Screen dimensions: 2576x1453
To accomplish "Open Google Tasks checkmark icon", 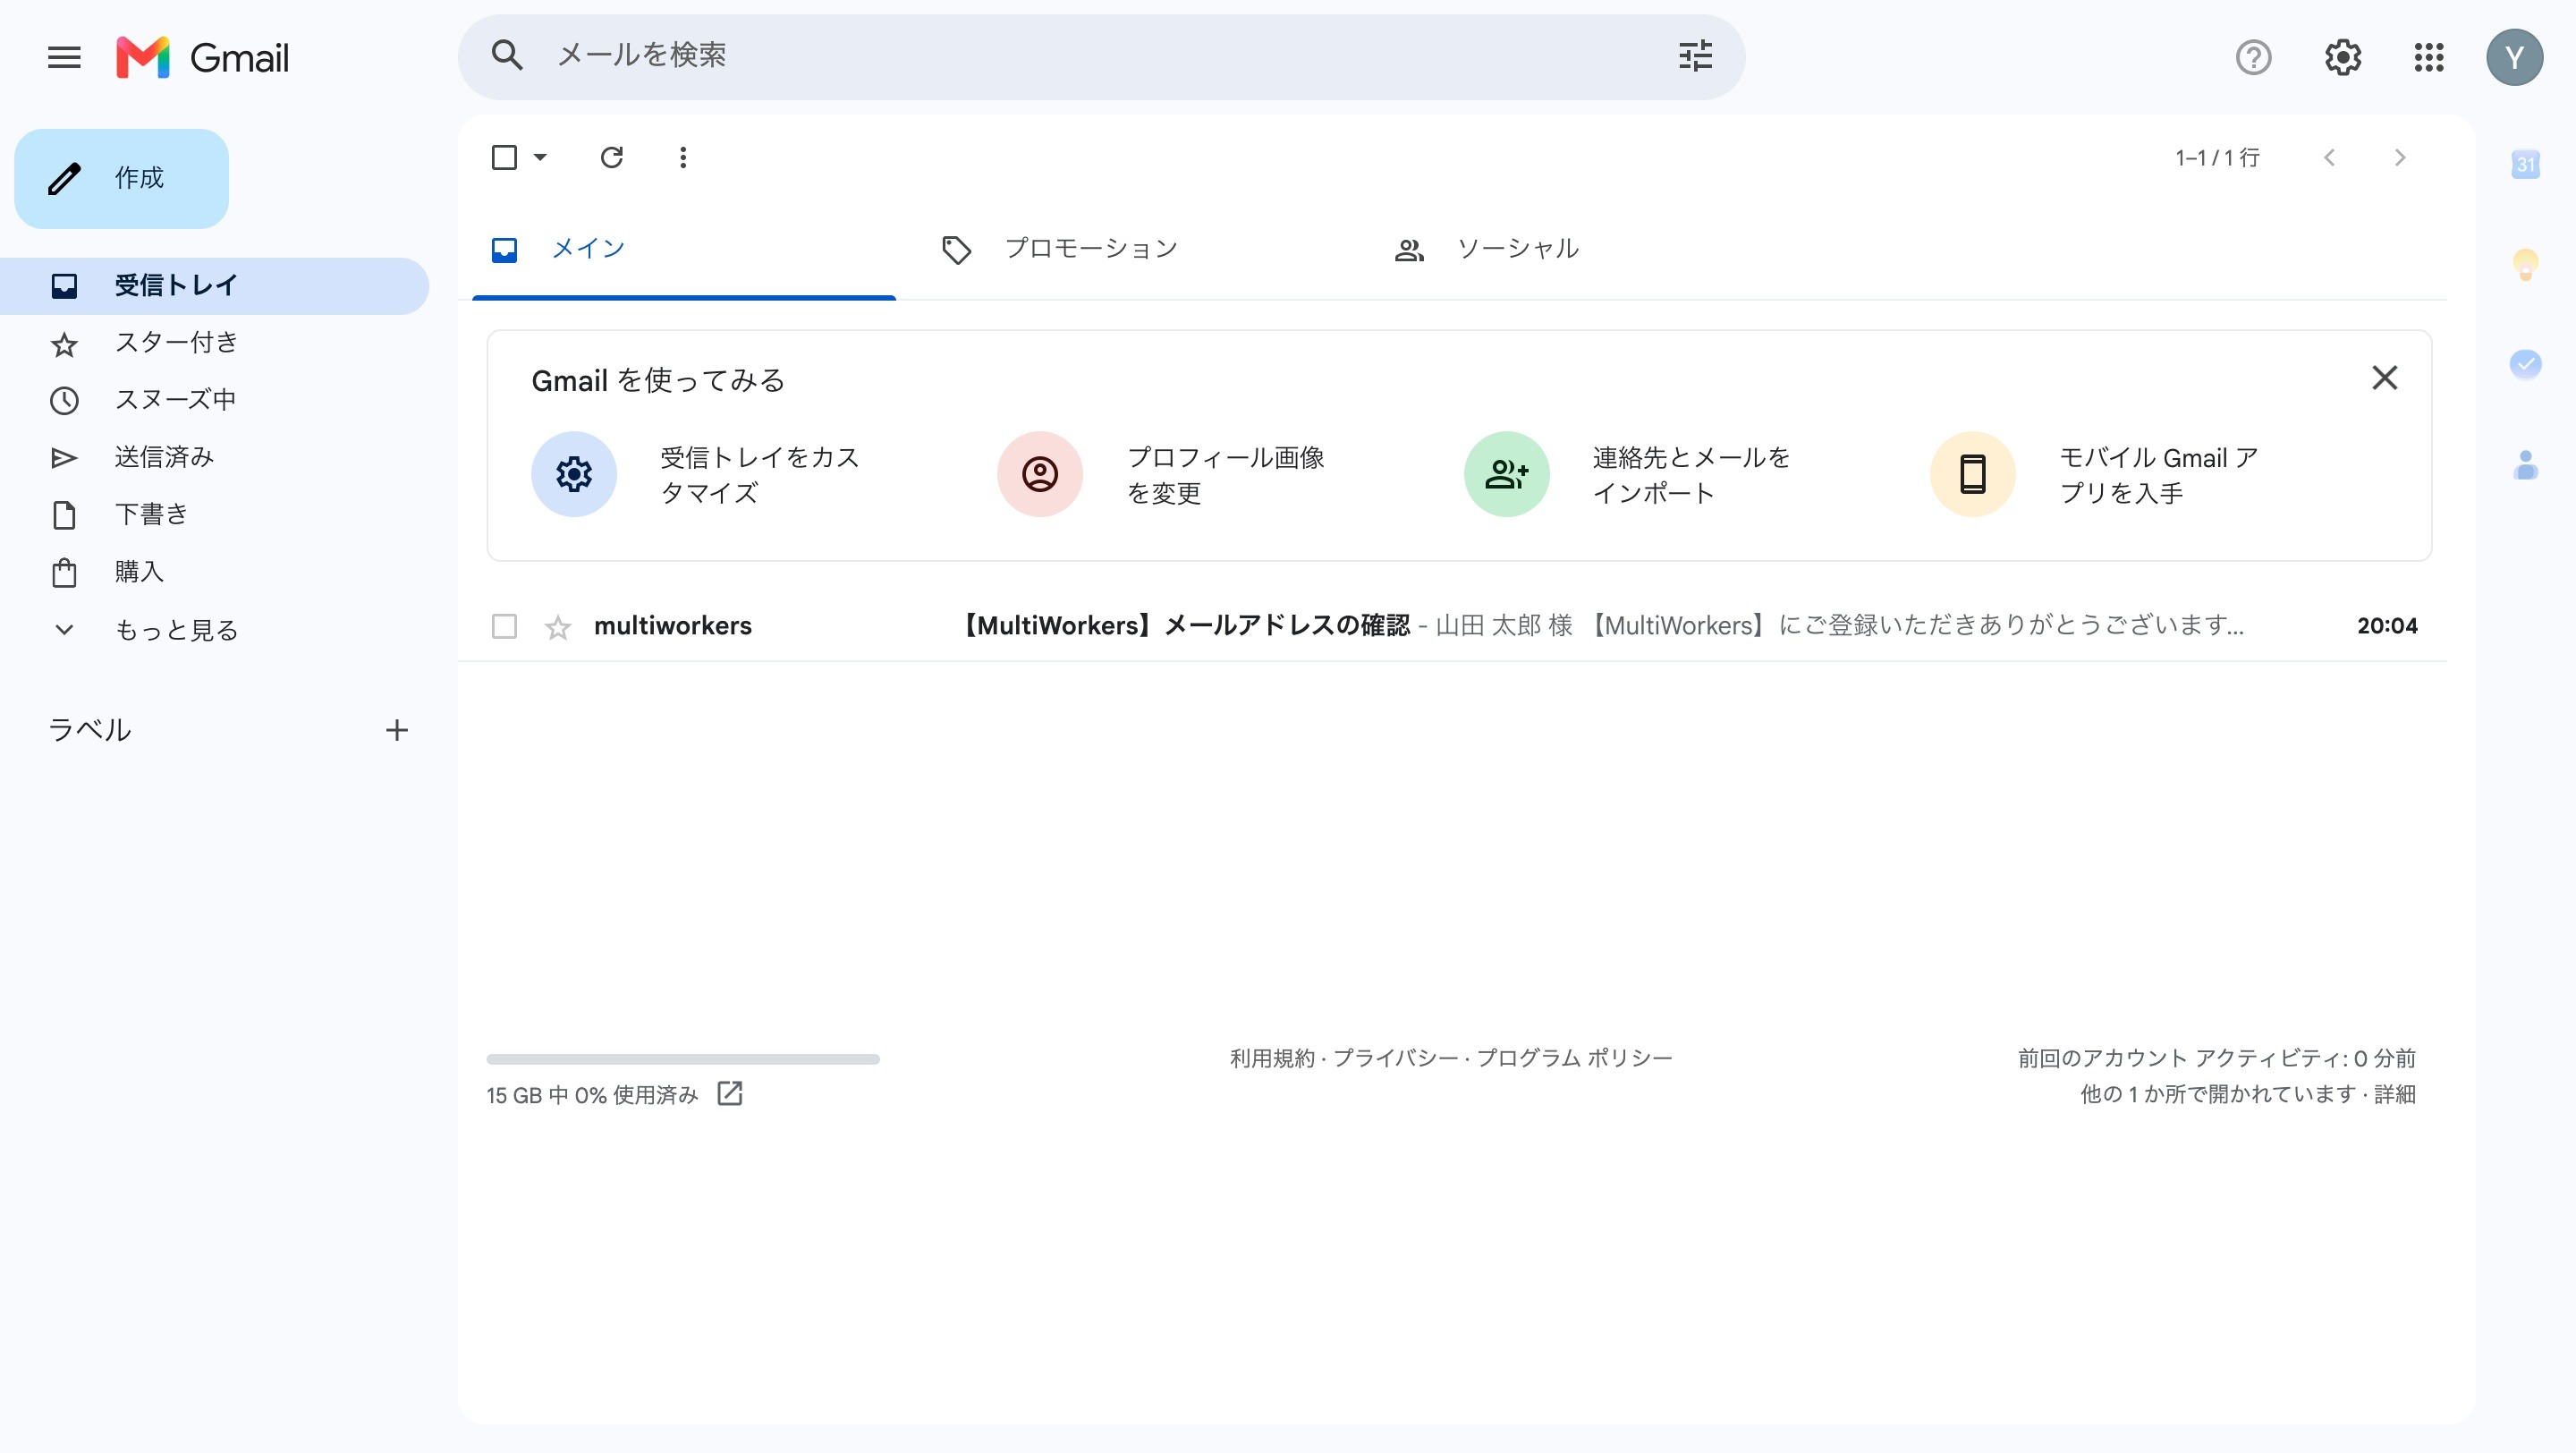I will pyautogui.click(x=2526, y=363).
